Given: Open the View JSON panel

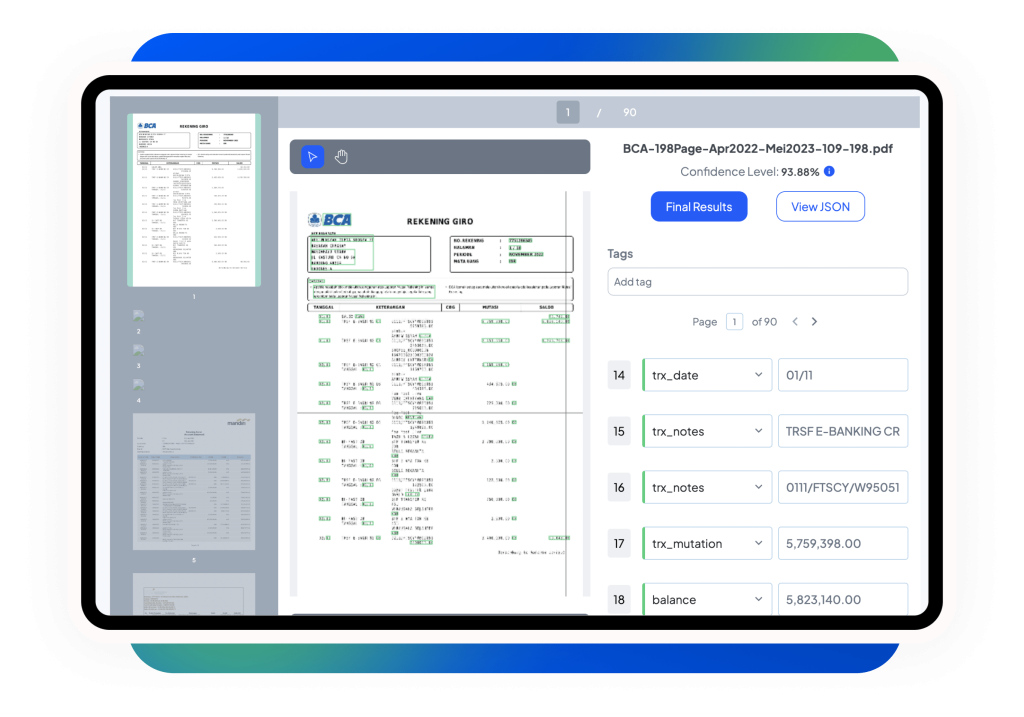Looking at the screenshot, I should 820,206.
